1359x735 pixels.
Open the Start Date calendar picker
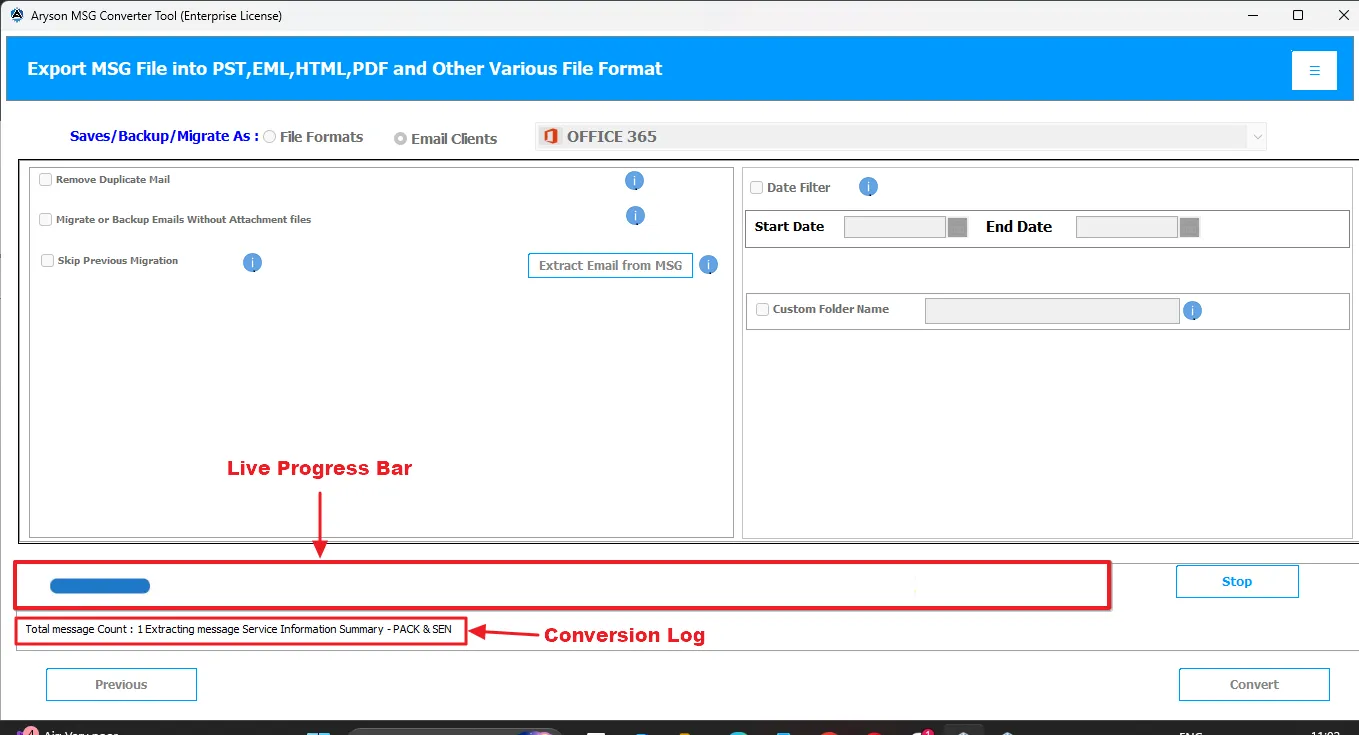957,227
